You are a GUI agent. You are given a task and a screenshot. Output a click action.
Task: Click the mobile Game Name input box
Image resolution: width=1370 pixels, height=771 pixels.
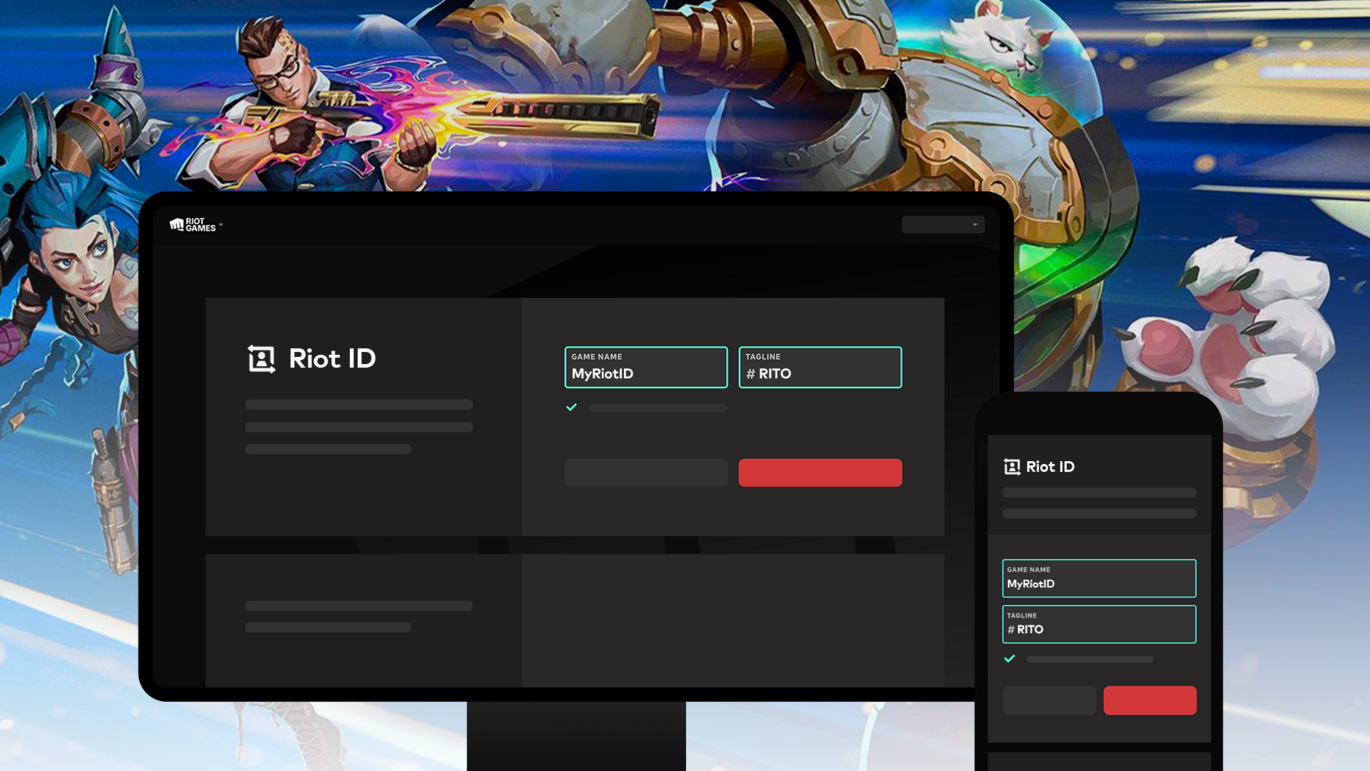click(1098, 578)
